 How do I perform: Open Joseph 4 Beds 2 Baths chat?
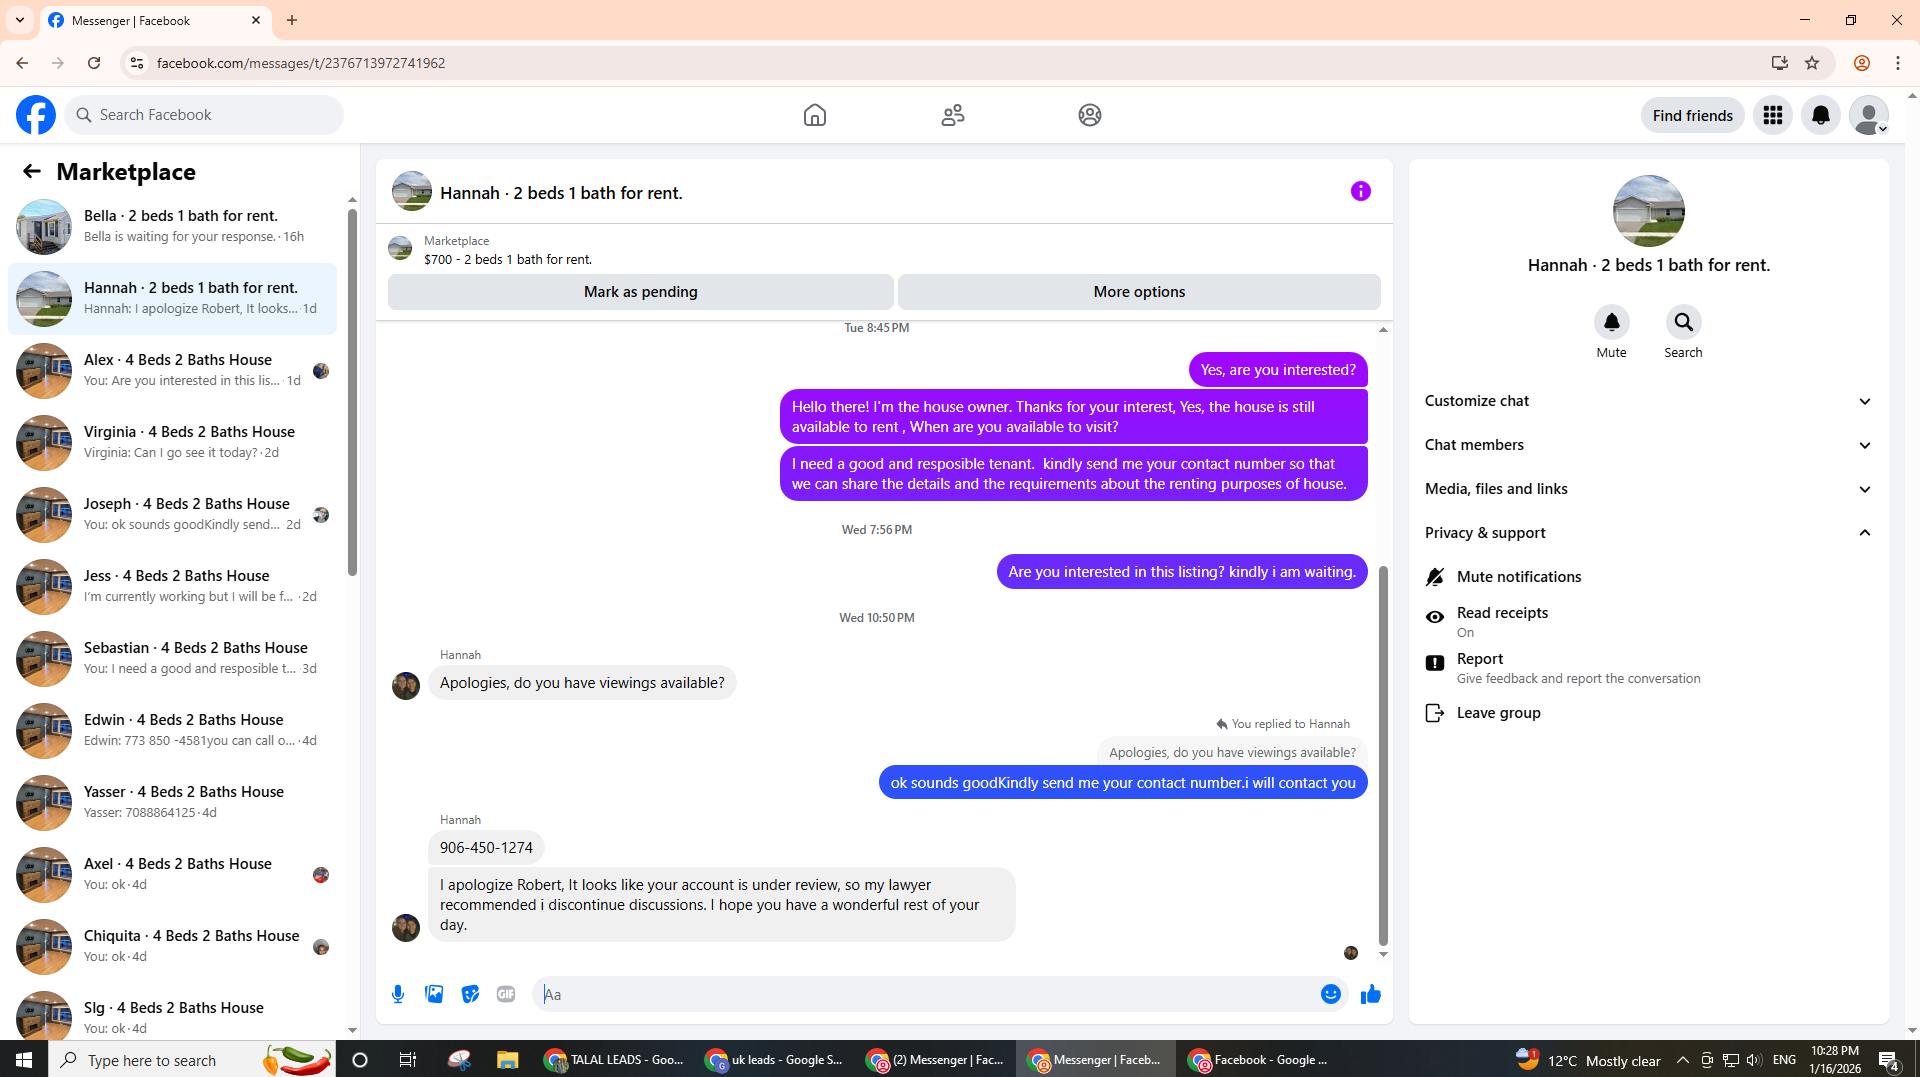pyautogui.click(x=172, y=514)
